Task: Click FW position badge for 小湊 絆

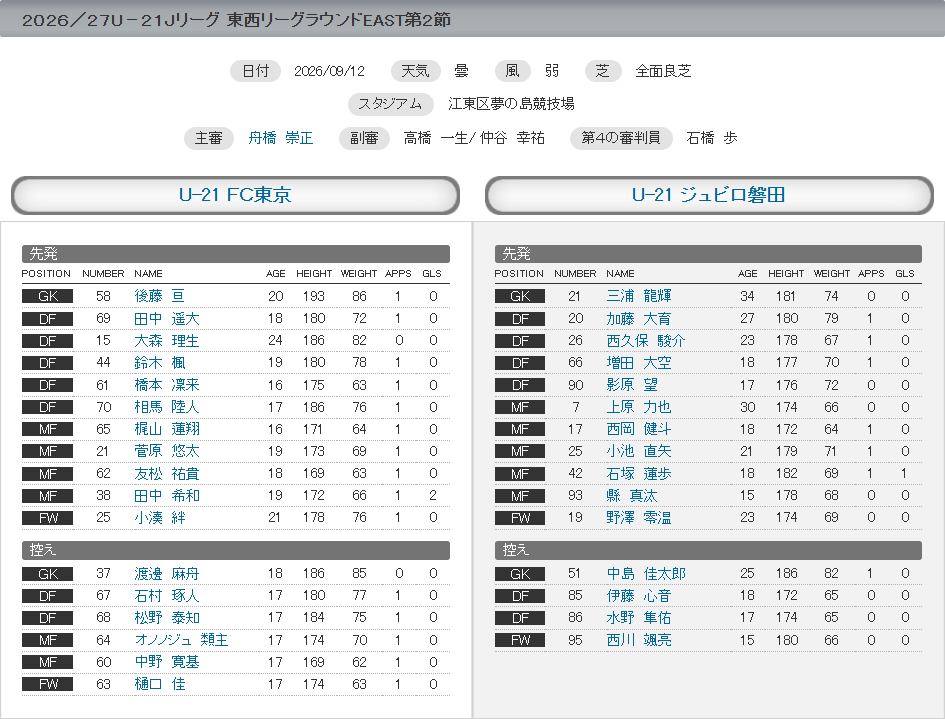Action: point(48,518)
